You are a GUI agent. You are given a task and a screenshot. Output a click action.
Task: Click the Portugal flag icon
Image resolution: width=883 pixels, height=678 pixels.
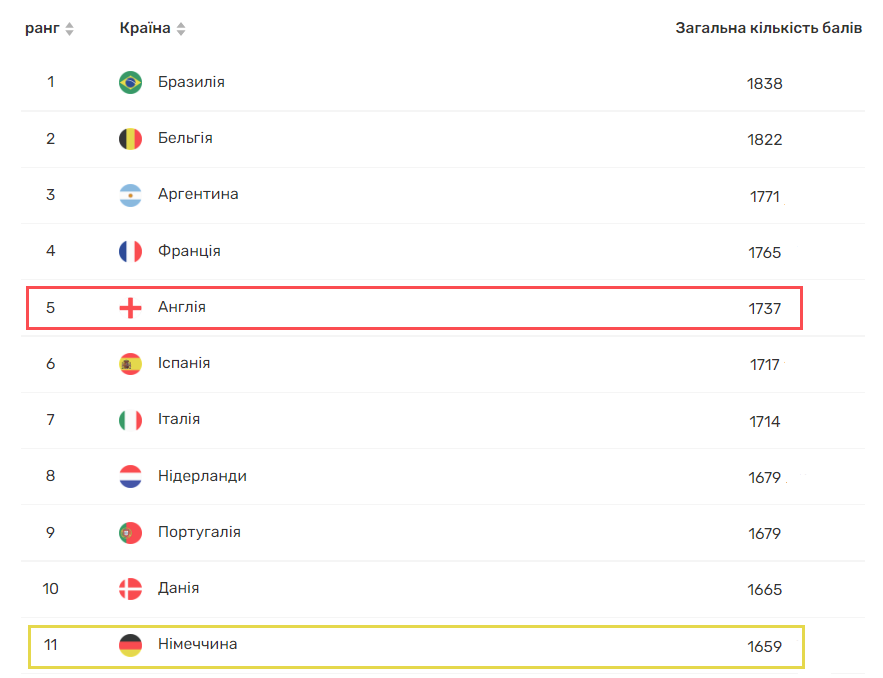point(130,533)
